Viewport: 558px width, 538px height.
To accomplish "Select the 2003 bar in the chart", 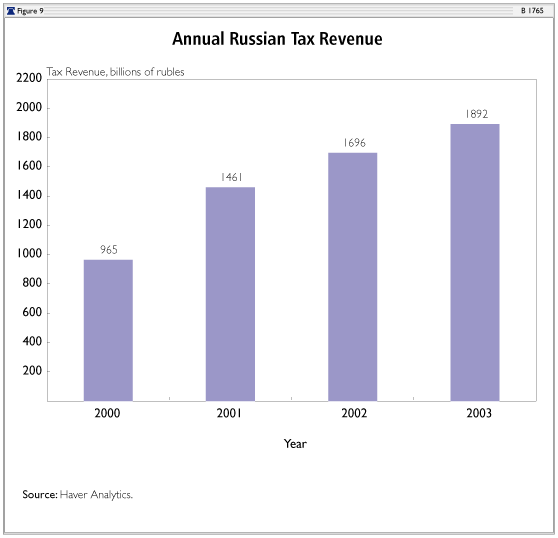I will coord(475,263).
